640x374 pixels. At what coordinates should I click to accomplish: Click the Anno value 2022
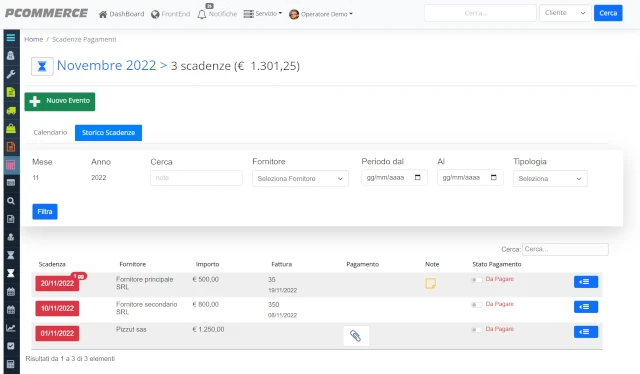point(98,178)
